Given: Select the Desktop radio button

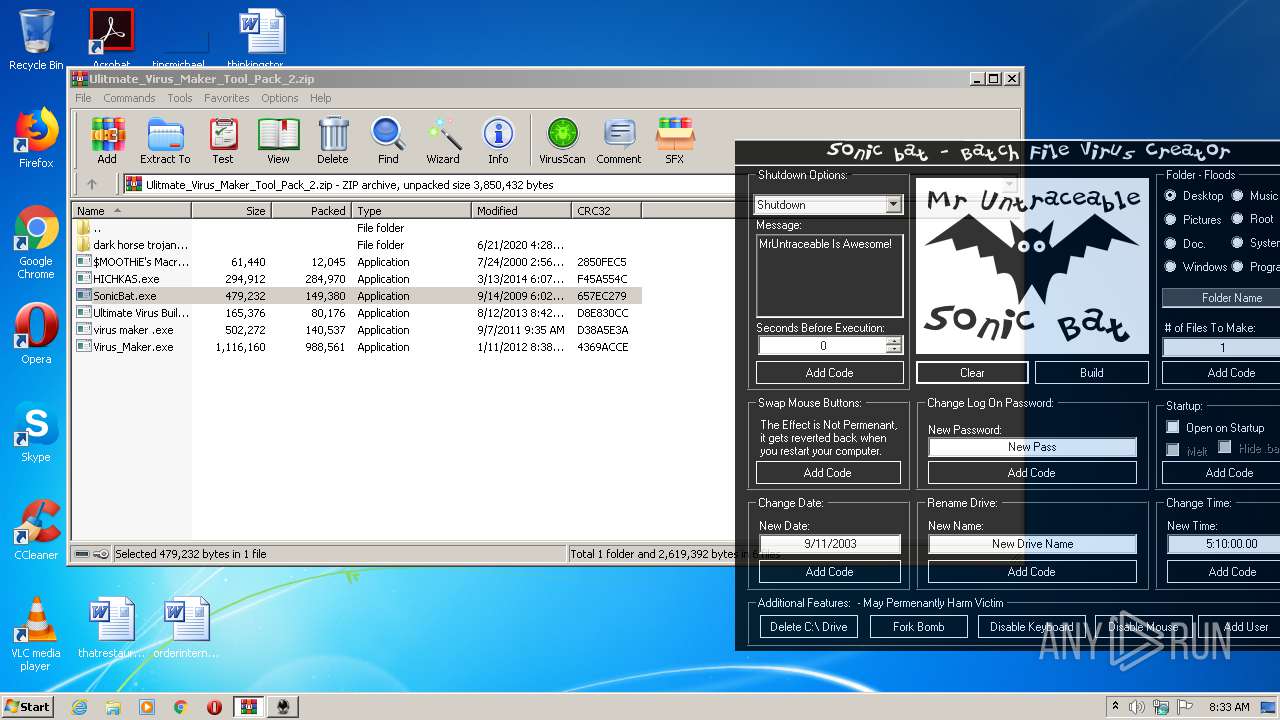Looking at the screenshot, I should pos(1170,196).
